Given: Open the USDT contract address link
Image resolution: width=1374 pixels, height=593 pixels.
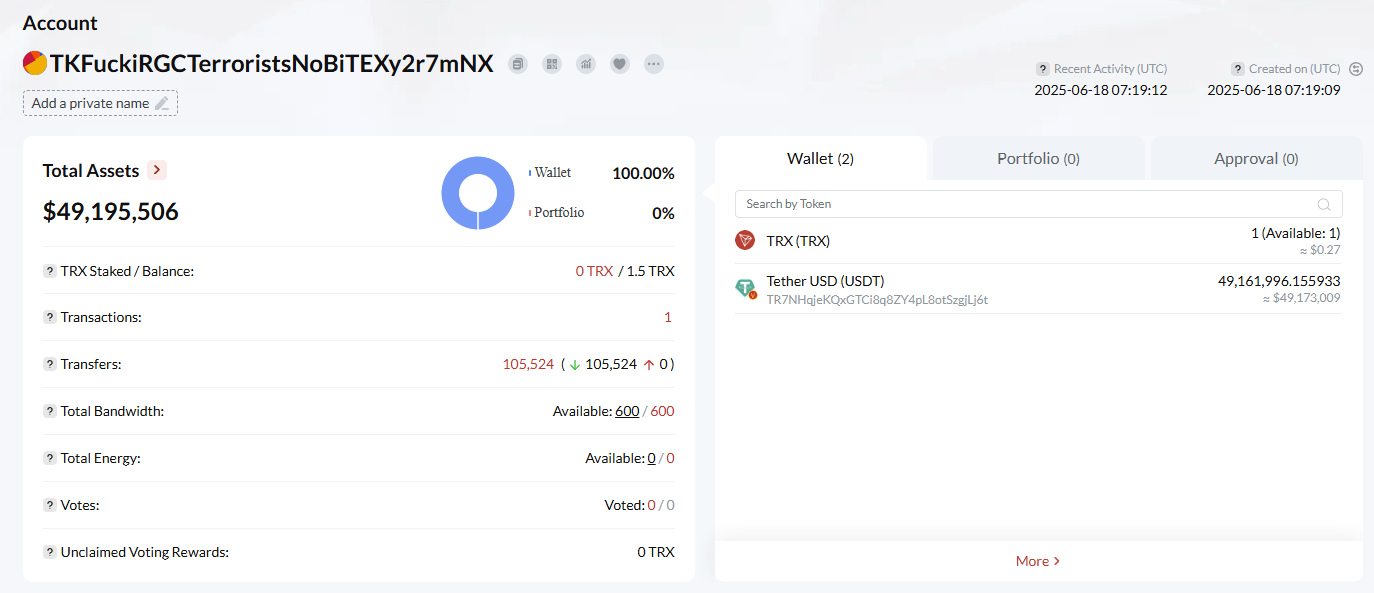Looking at the screenshot, I should pos(877,299).
